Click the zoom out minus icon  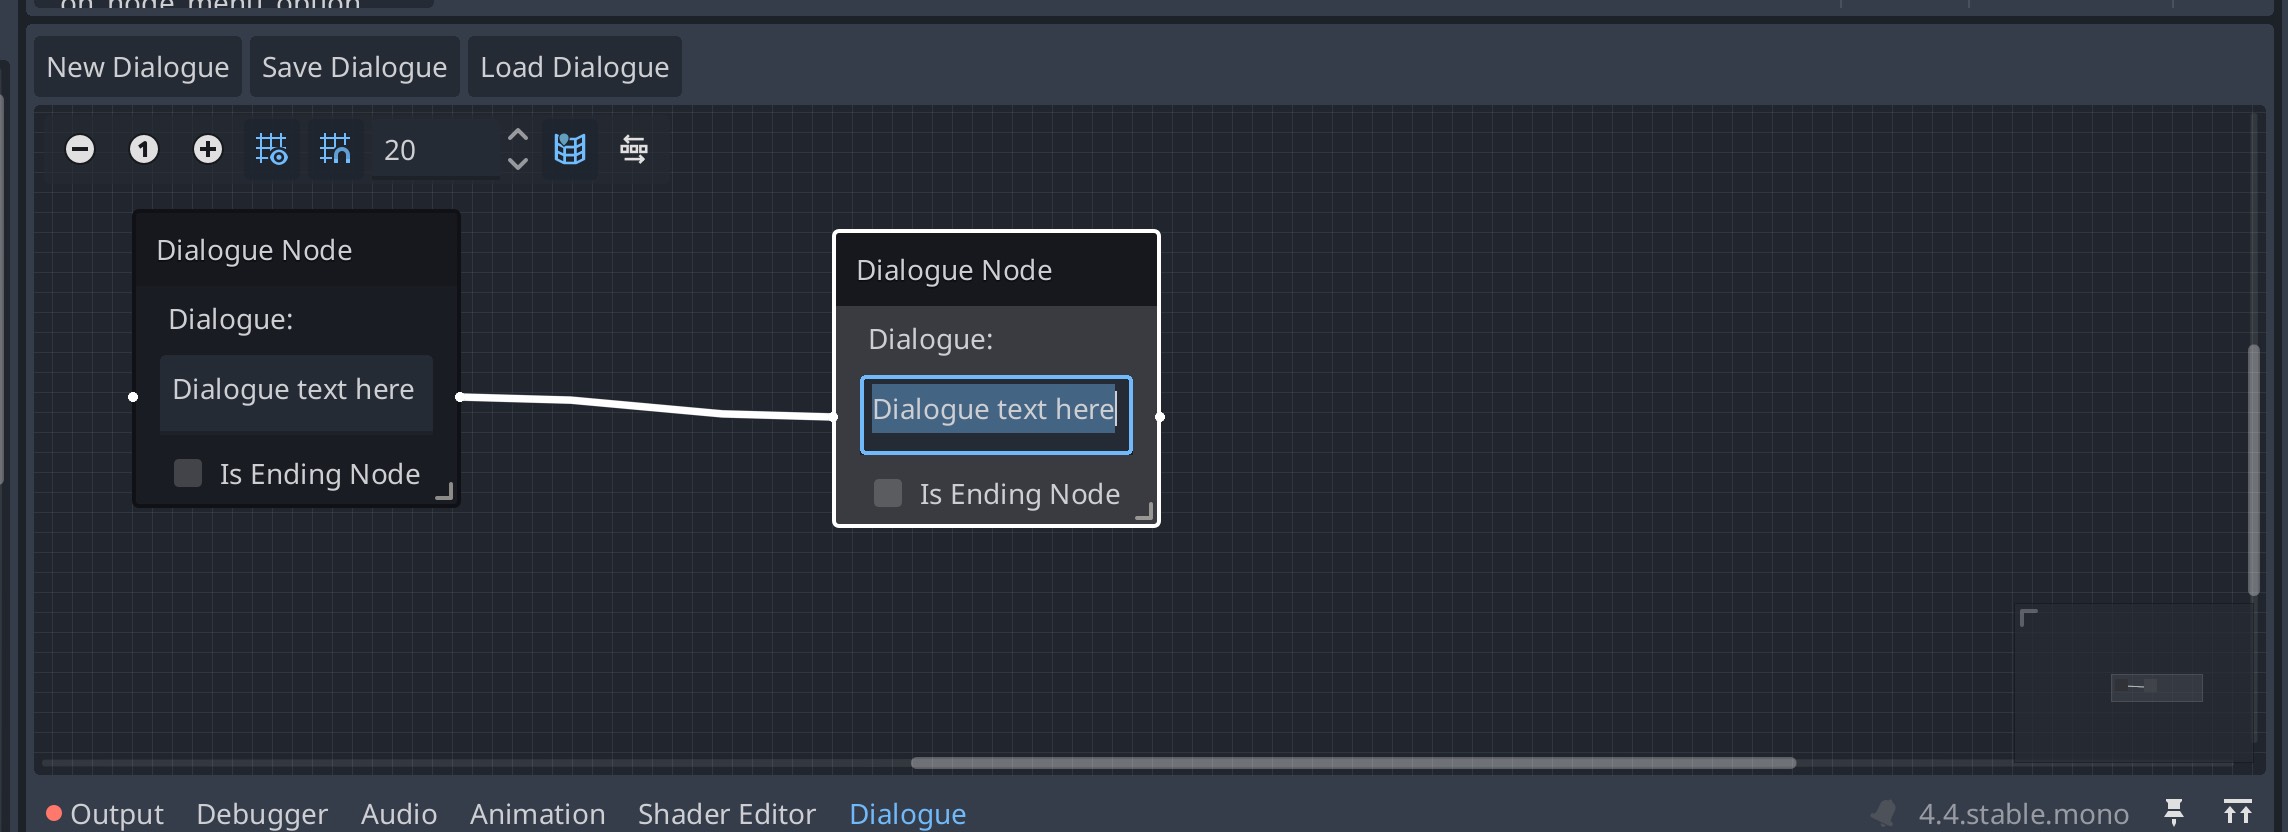coord(80,150)
